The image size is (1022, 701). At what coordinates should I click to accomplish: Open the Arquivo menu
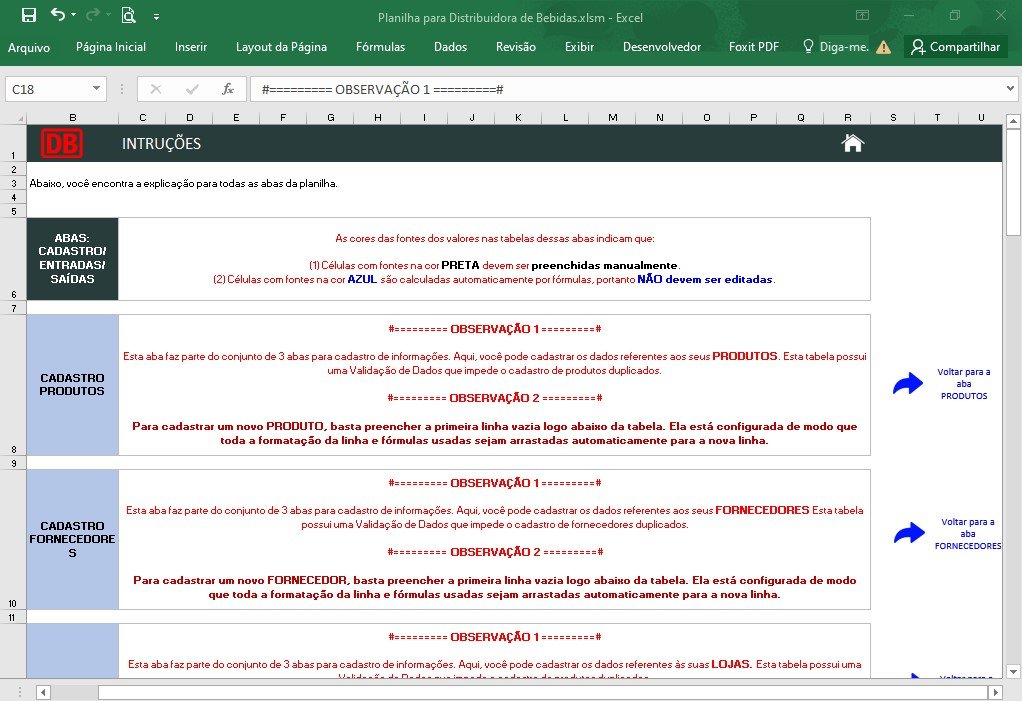29,47
